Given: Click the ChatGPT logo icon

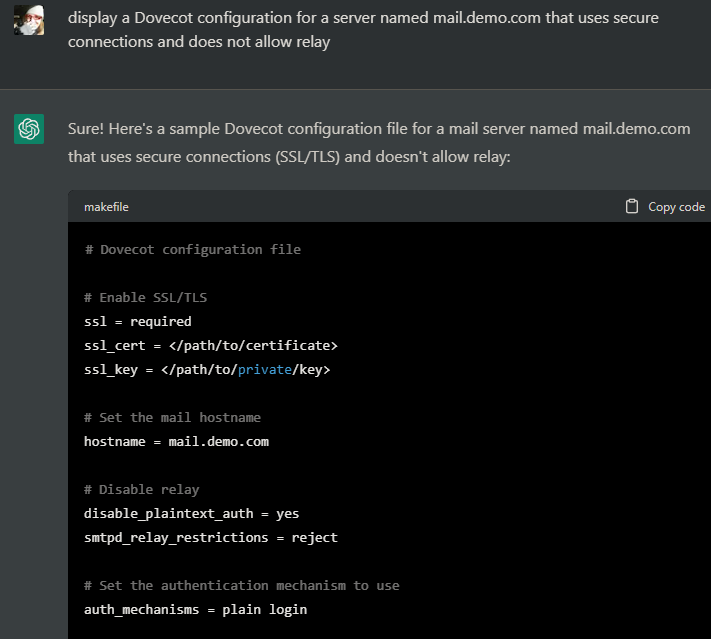Looking at the screenshot, I should click(29, 129).
